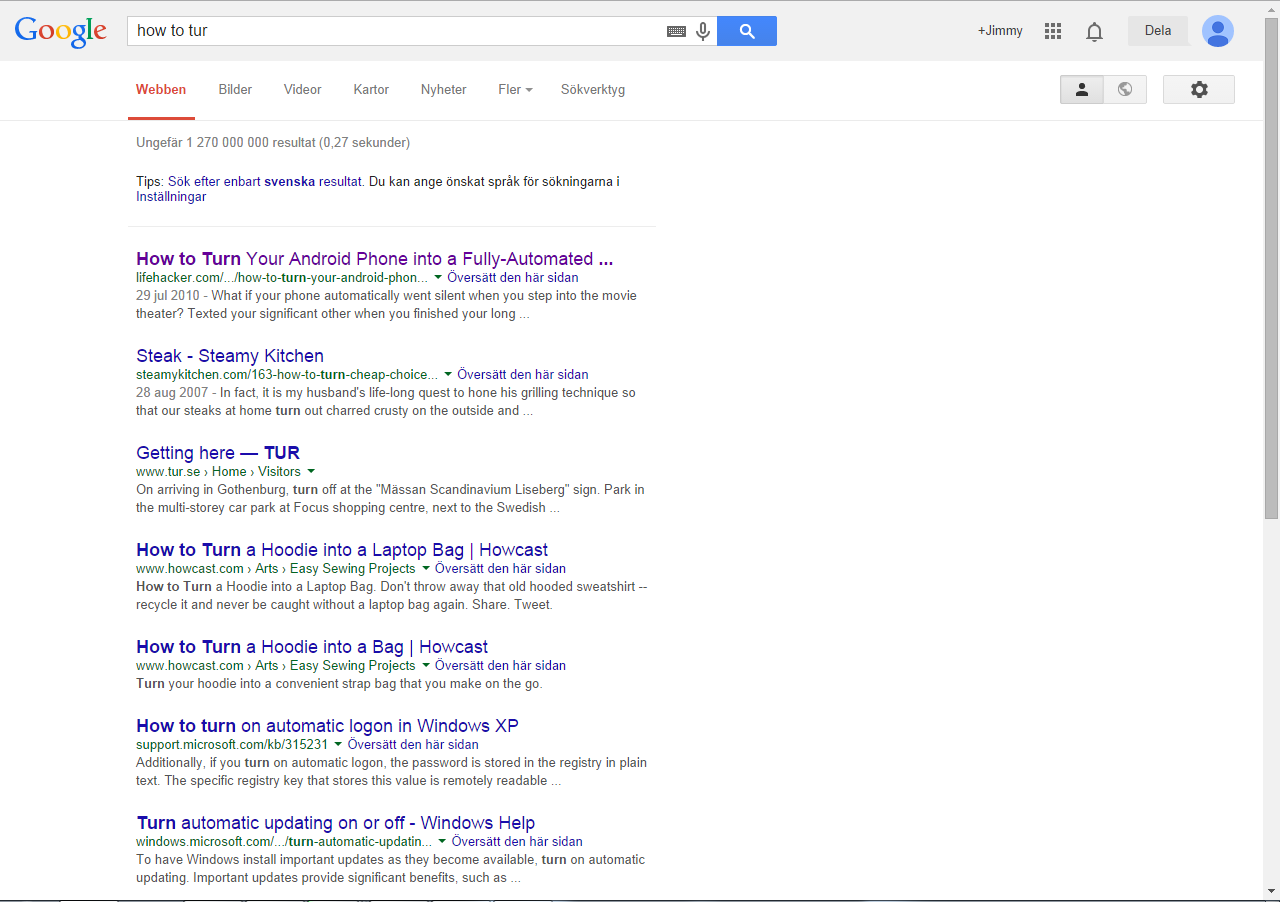Click the +Jimmy profile link
This screenshot has height=902, width=1280.
click(x=1000, y=31)
